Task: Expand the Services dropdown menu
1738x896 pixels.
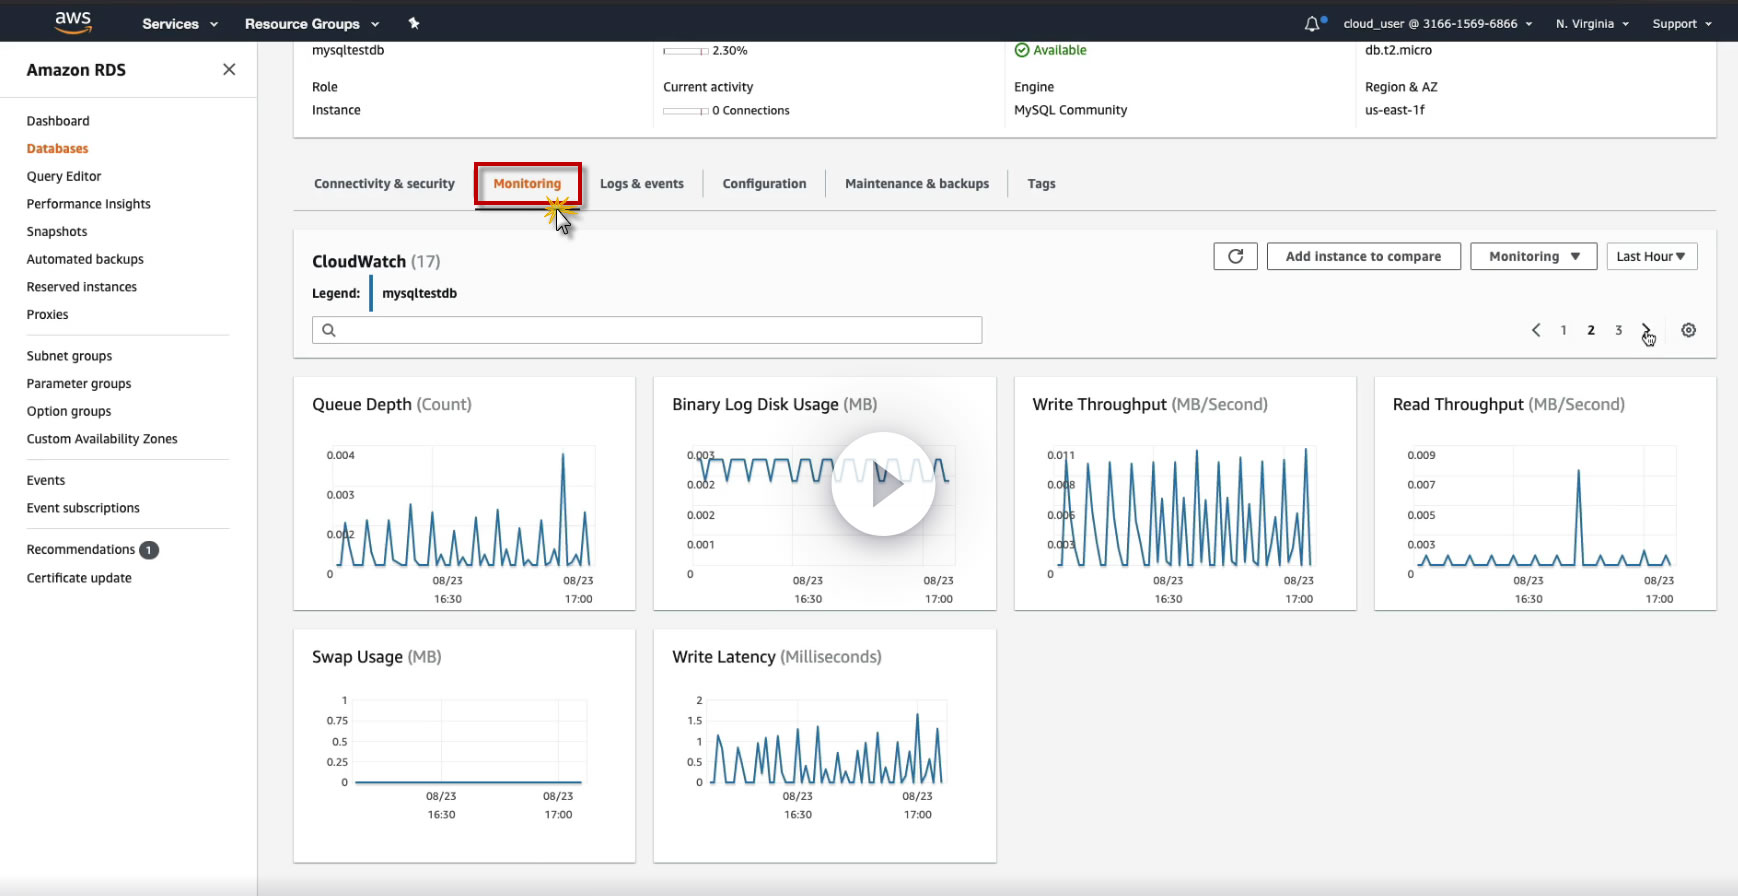Action: (x=179, y=23)
